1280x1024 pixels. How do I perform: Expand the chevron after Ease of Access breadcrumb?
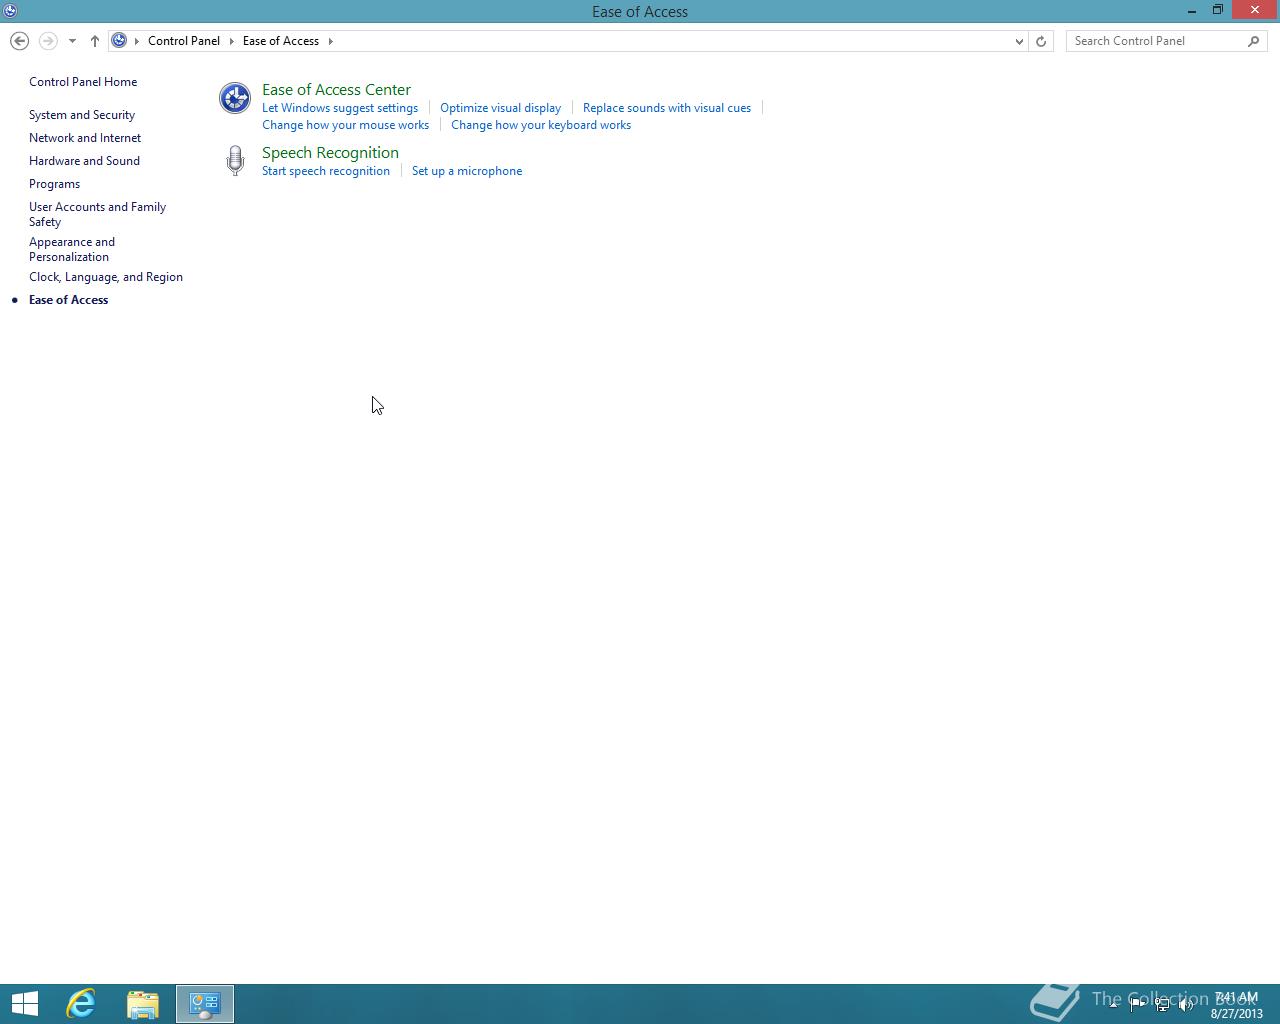[x=330, y=41]
